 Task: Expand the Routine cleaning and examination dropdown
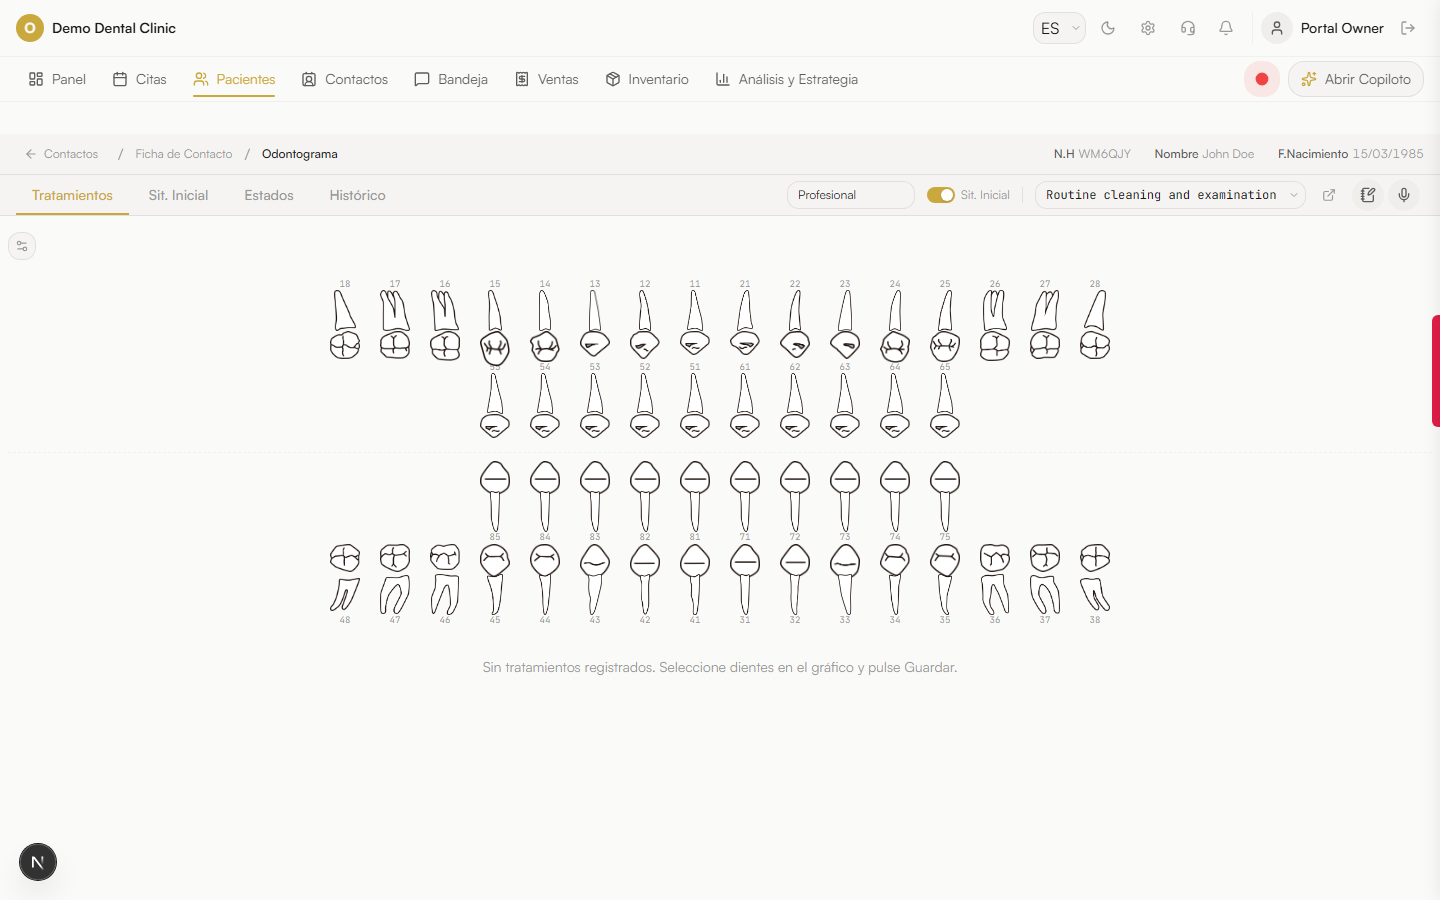tap(1170, 195)
